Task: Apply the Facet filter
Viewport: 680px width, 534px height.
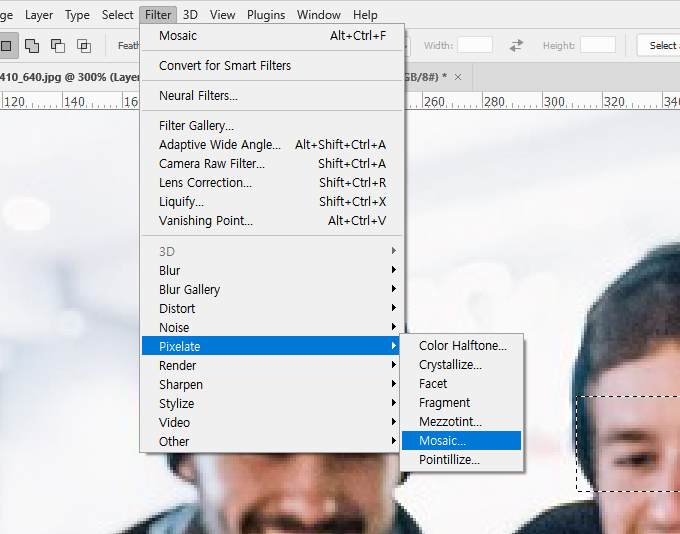Action: [461, 384]
